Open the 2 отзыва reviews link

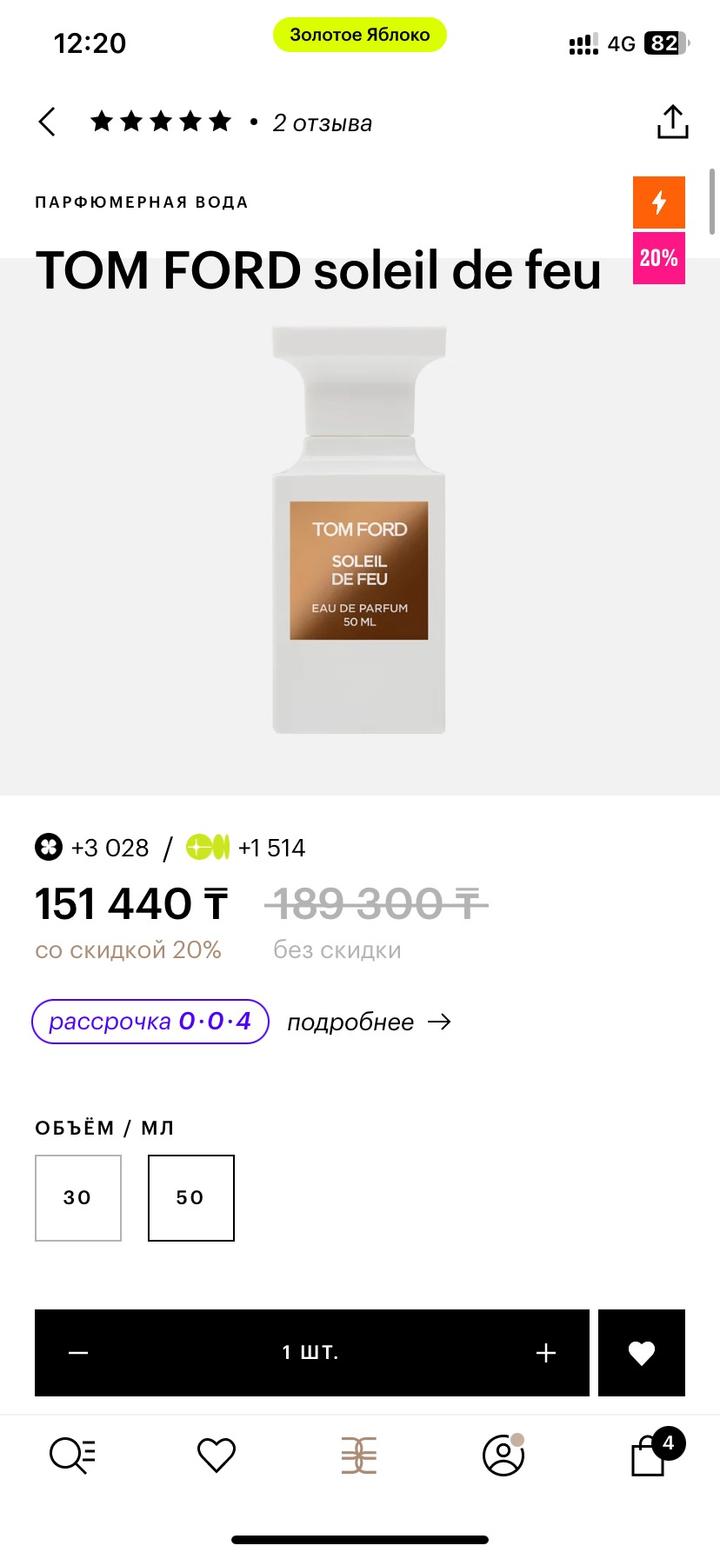[322, 123]
